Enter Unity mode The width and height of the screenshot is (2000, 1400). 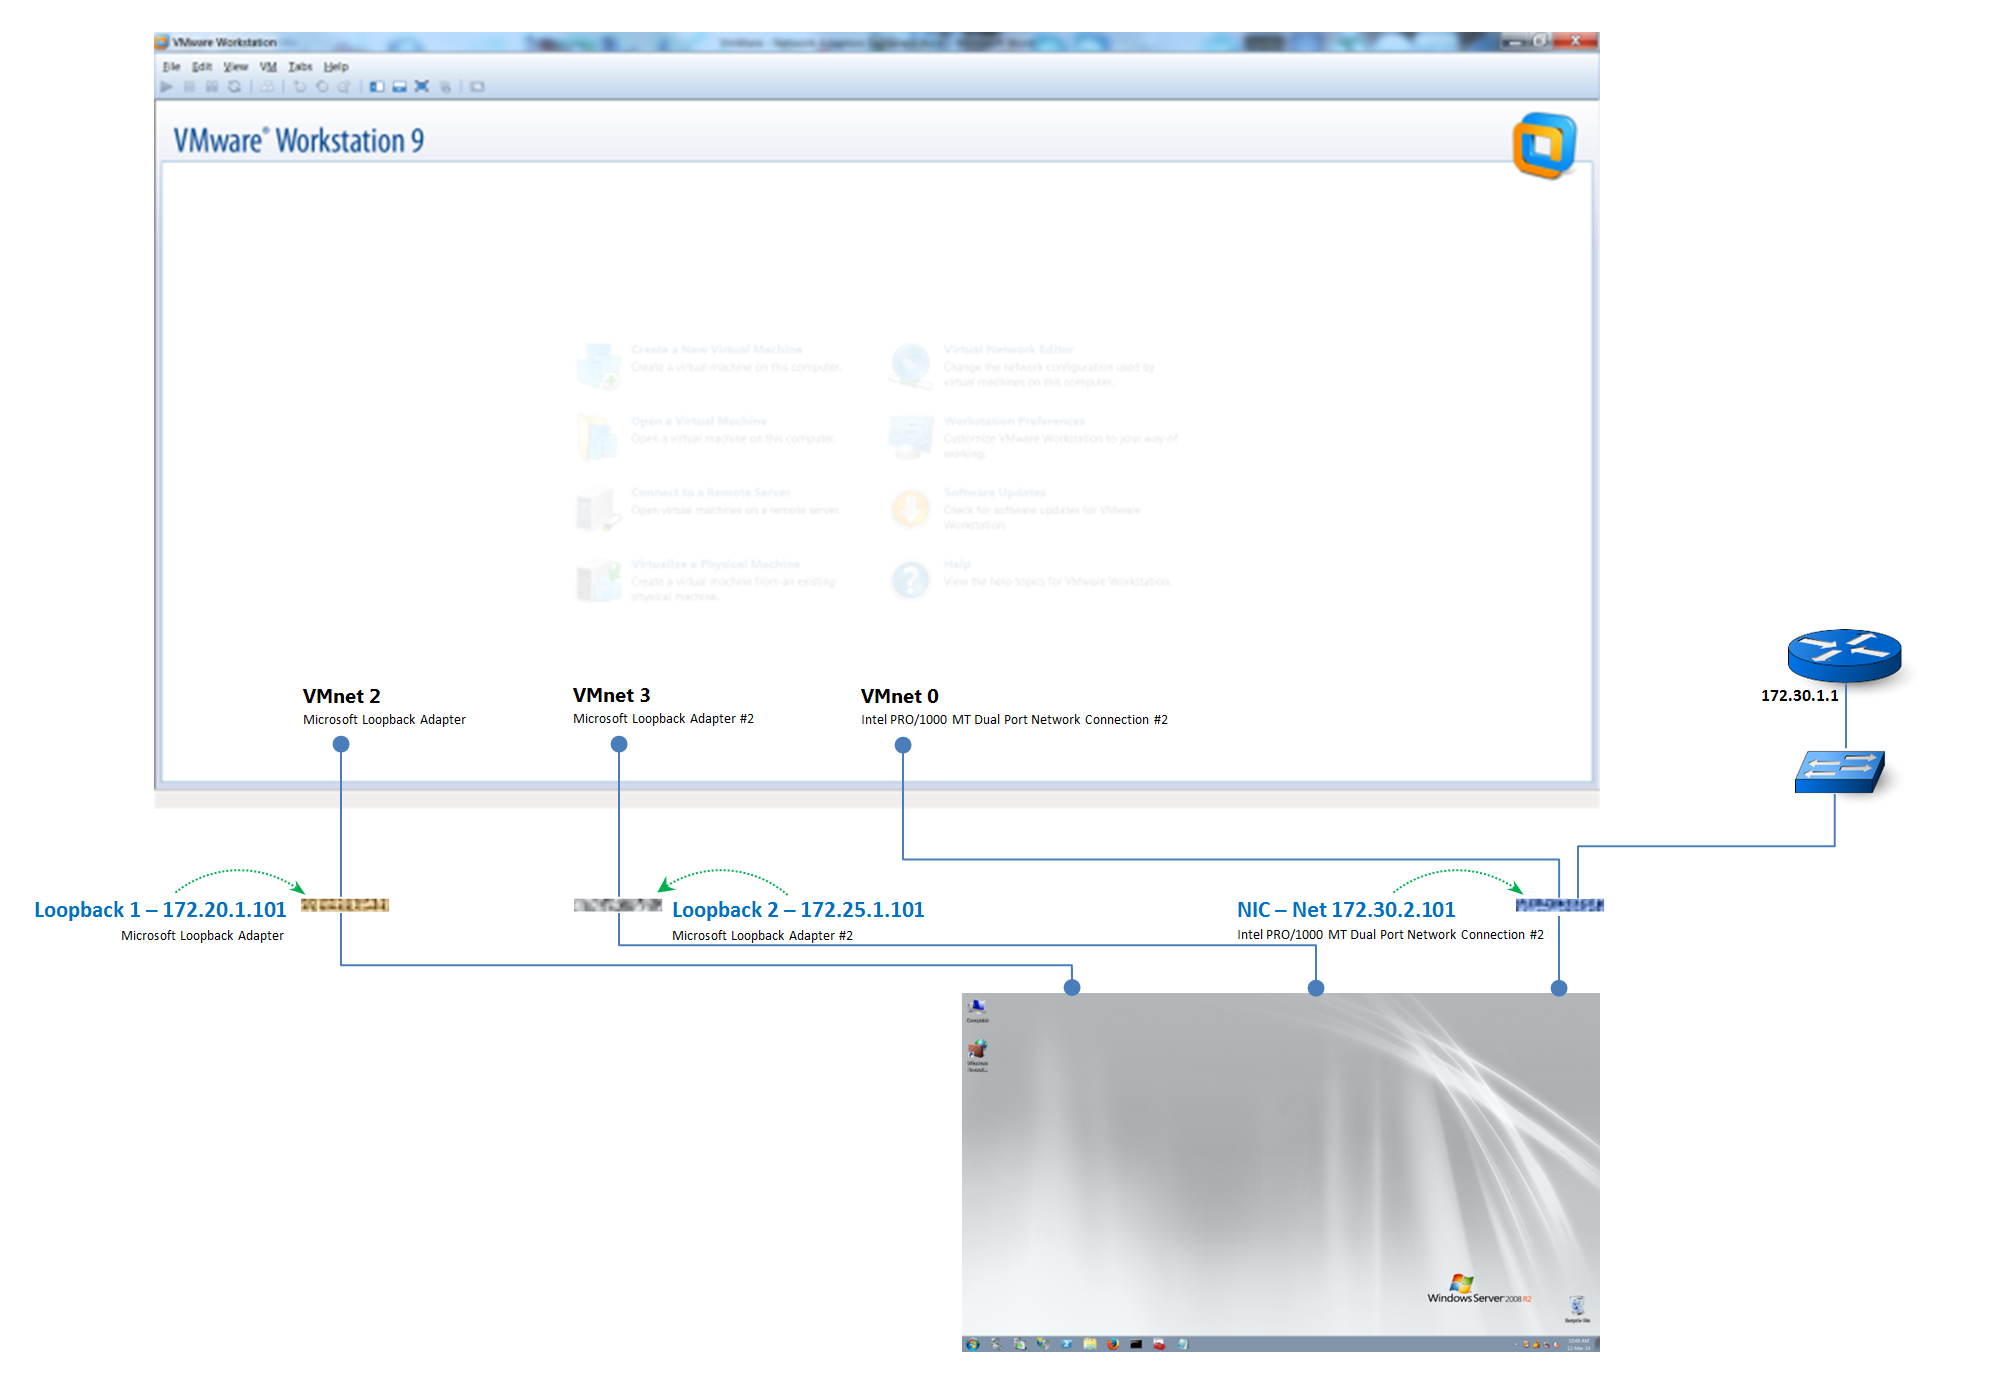446,87
